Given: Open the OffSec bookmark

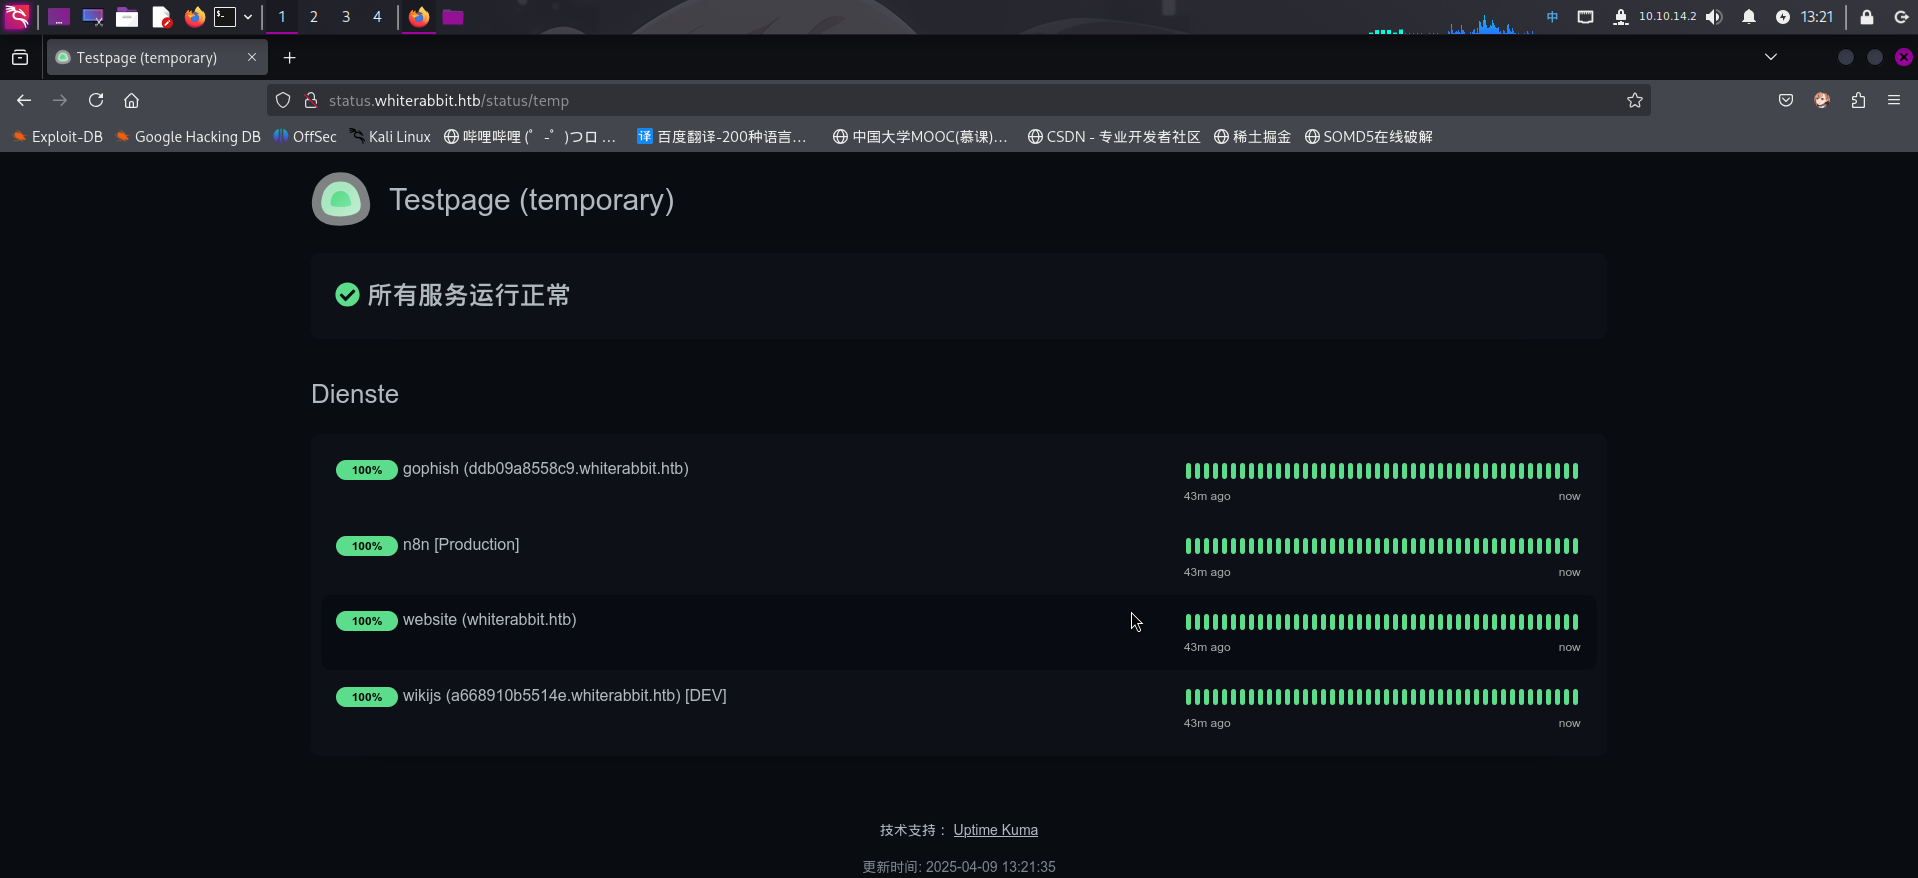Looking at the screenshot, I should pyautogui.click(x=305, y=137).
